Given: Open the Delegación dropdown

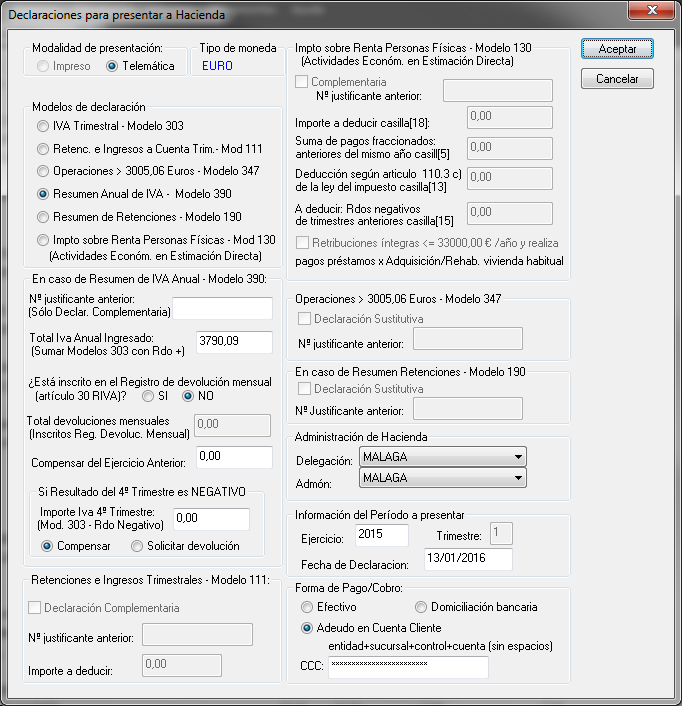Looking at the screenshot, I should click(x=443, y=457).
